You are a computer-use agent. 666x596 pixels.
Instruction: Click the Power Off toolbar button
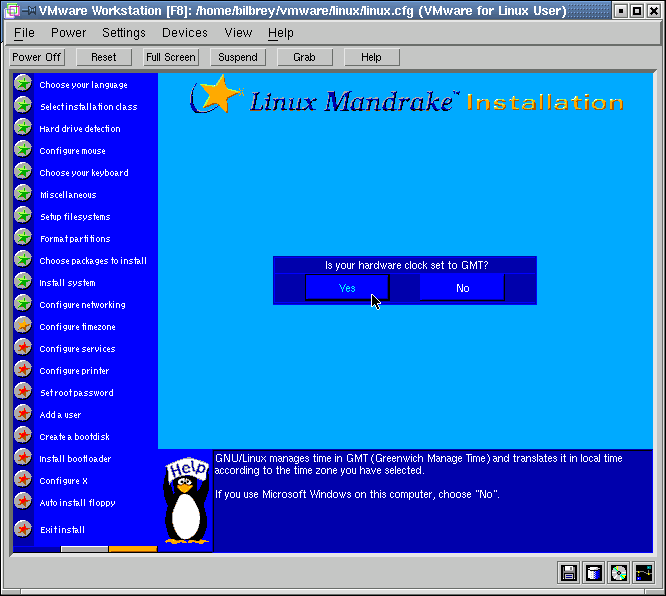pyautogui.click(x=37, y=57)
